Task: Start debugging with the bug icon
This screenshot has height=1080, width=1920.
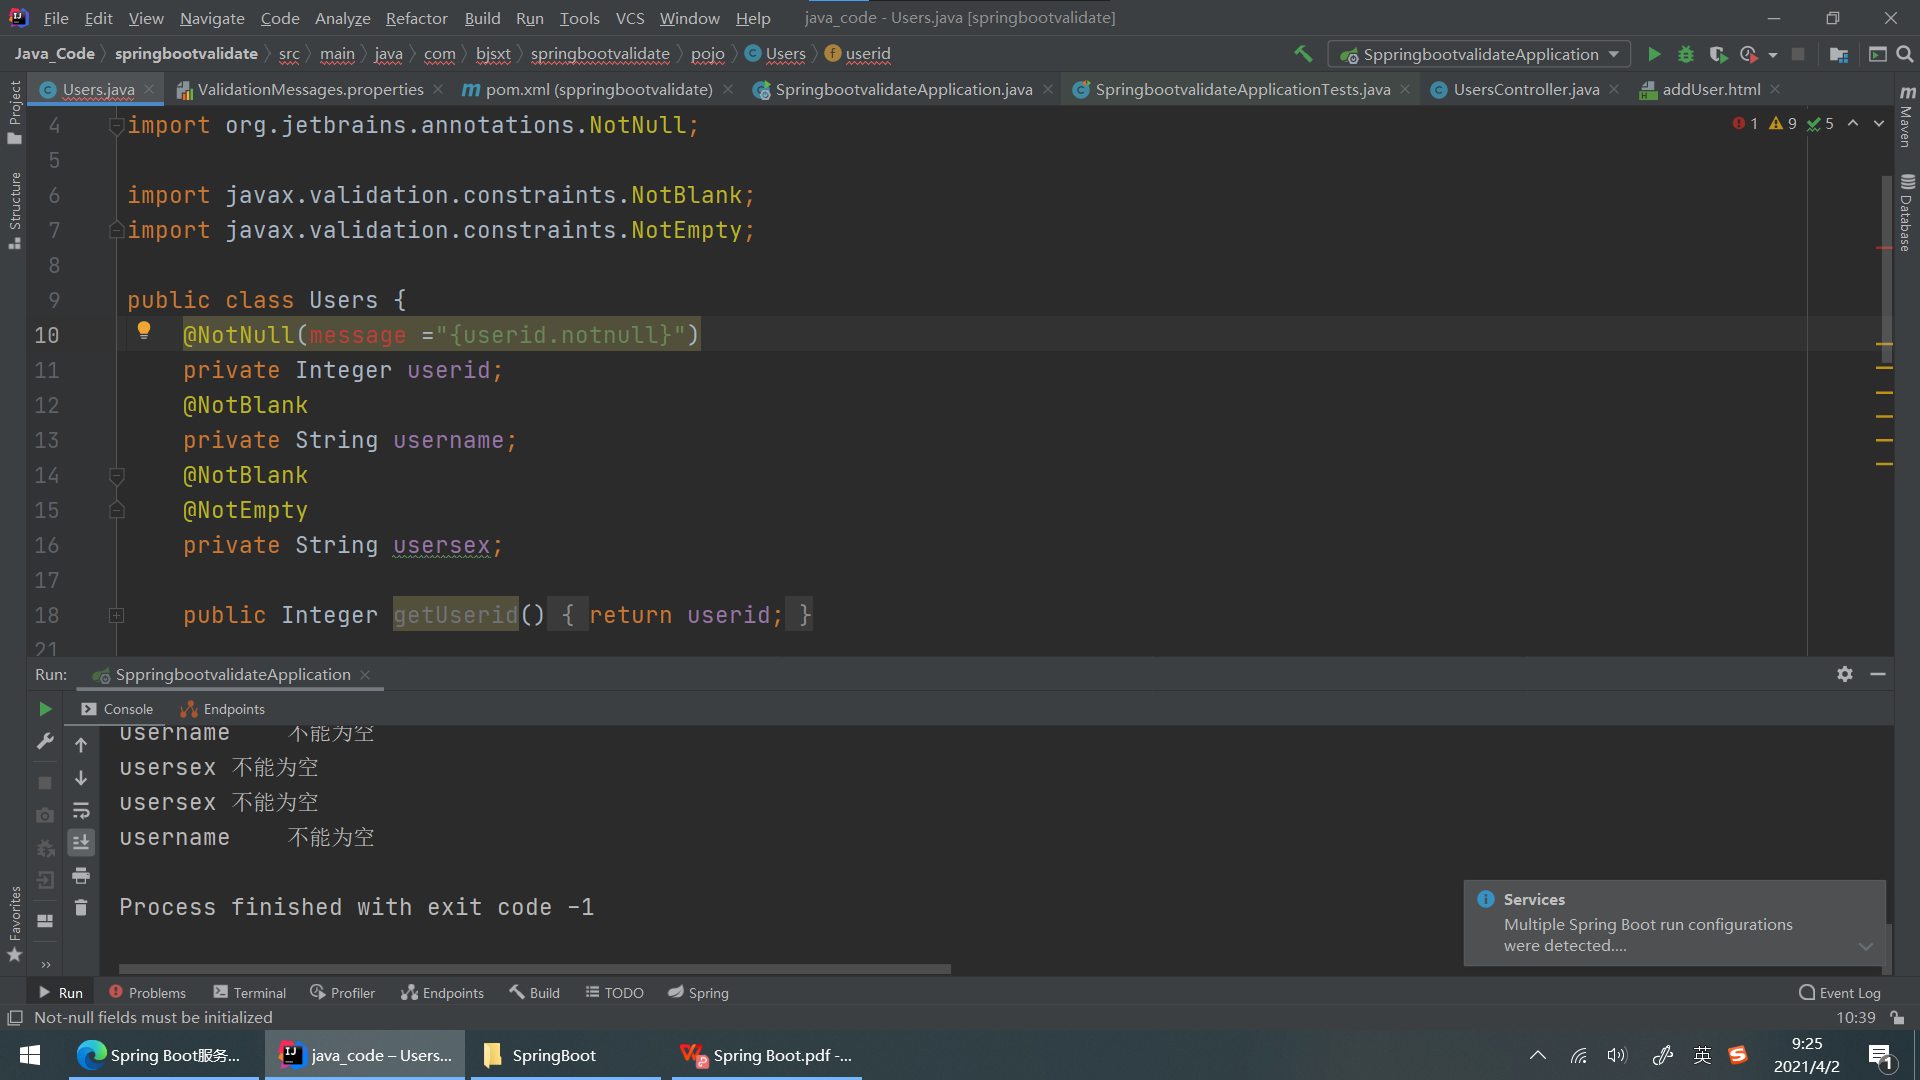Action: [1686, 54]
